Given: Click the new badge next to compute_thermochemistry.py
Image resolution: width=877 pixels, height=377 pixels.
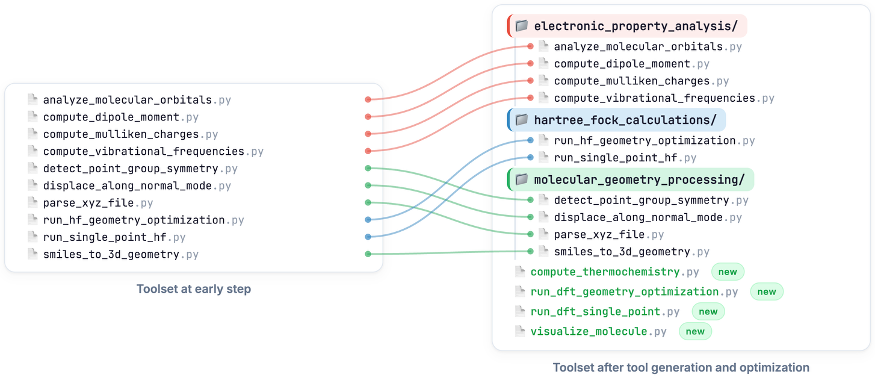Looking at the screenshot, I should pos(728,272).
